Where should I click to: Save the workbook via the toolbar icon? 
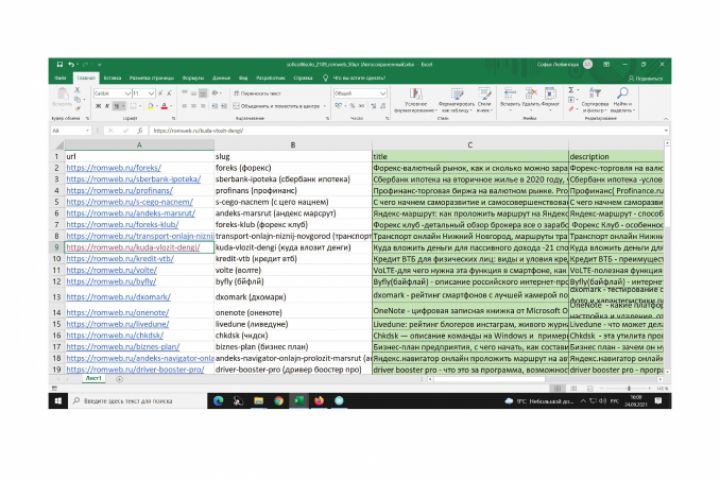click(60, 64)
